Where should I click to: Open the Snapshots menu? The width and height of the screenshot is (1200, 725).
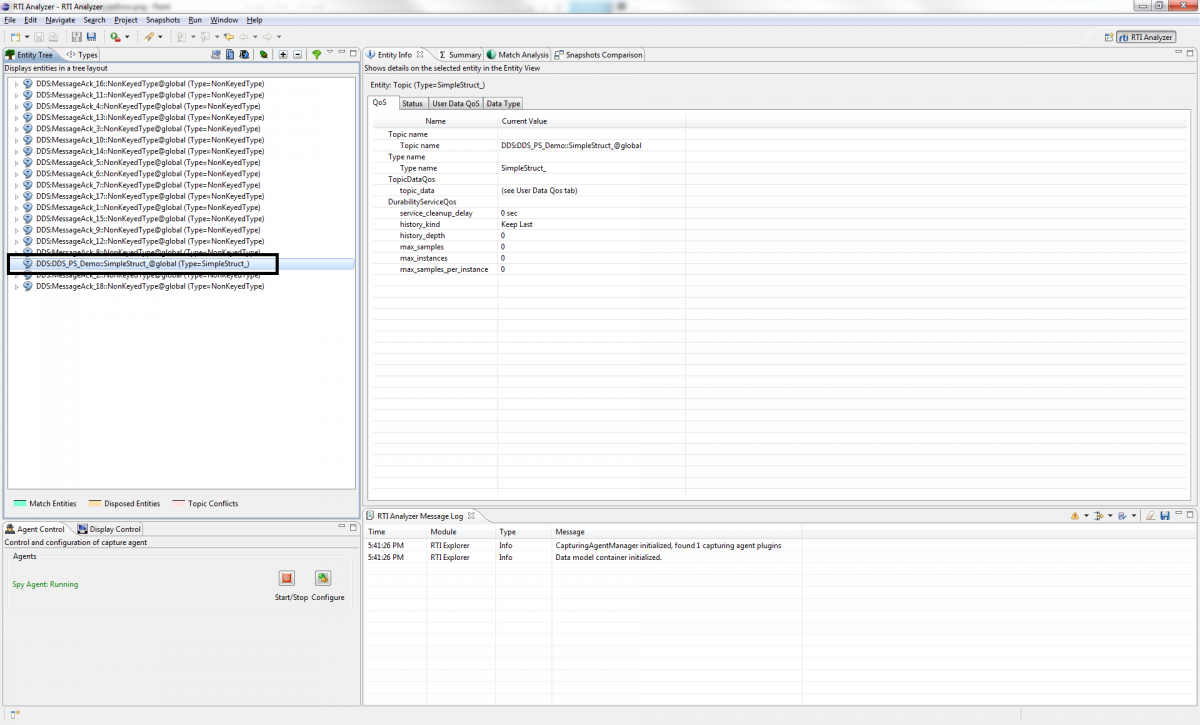click(x=163, y=20)
